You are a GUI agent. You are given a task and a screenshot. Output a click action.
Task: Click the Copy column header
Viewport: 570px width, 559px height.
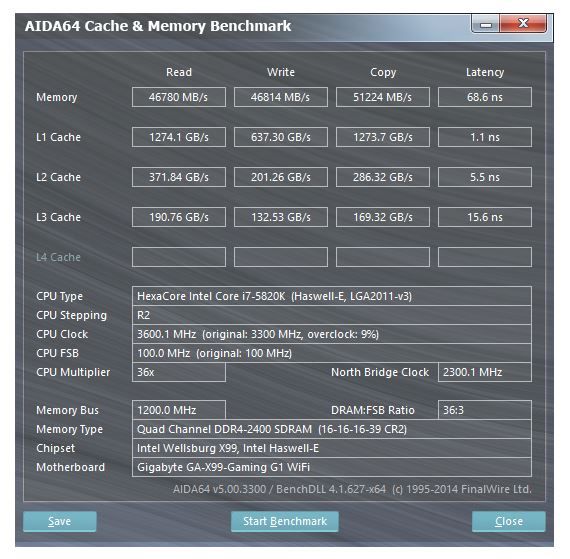383,72
